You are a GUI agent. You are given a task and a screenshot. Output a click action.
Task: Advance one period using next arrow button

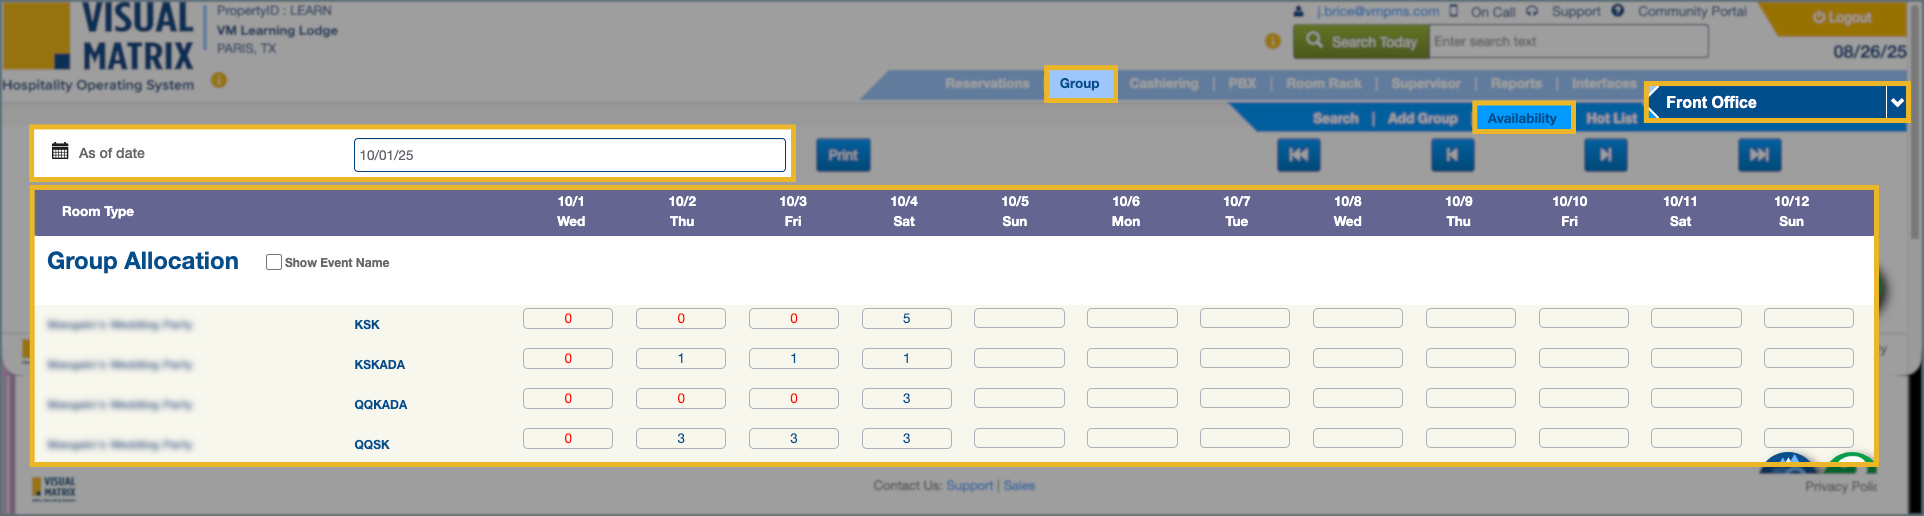point(1605,155)
